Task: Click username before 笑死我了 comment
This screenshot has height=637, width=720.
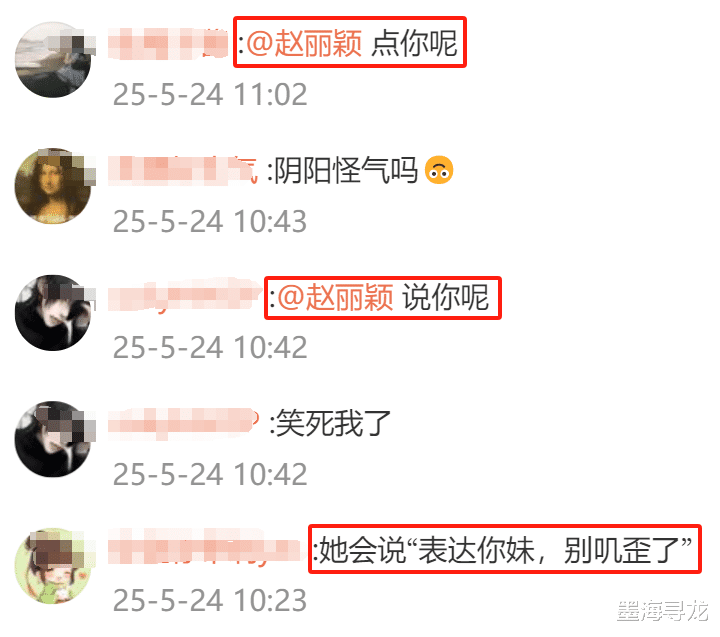Action: pyautogui.click(x=184, y=423)
